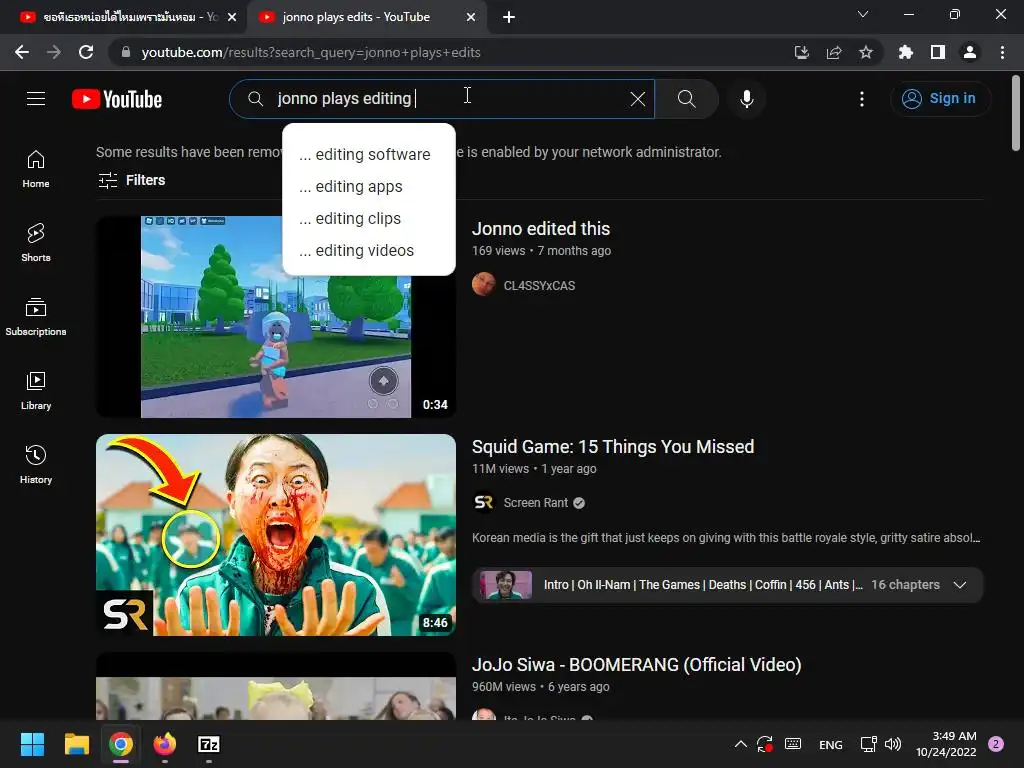This screenshot has height=768, width=1024.
Task: Share this page from the address bar
Action: point(834,52)
